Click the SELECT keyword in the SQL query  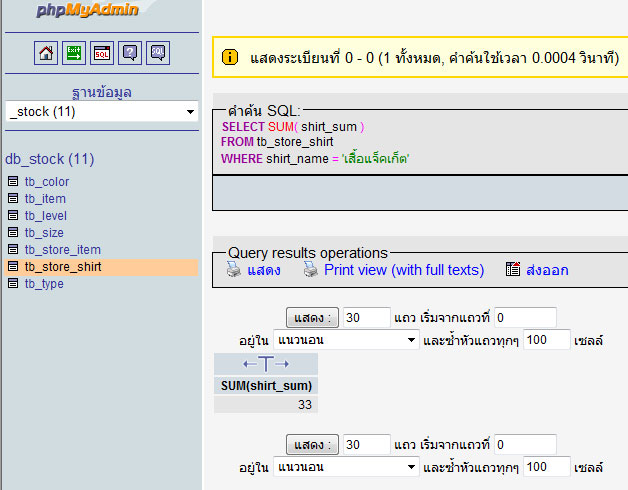click(x=243, y=127)
